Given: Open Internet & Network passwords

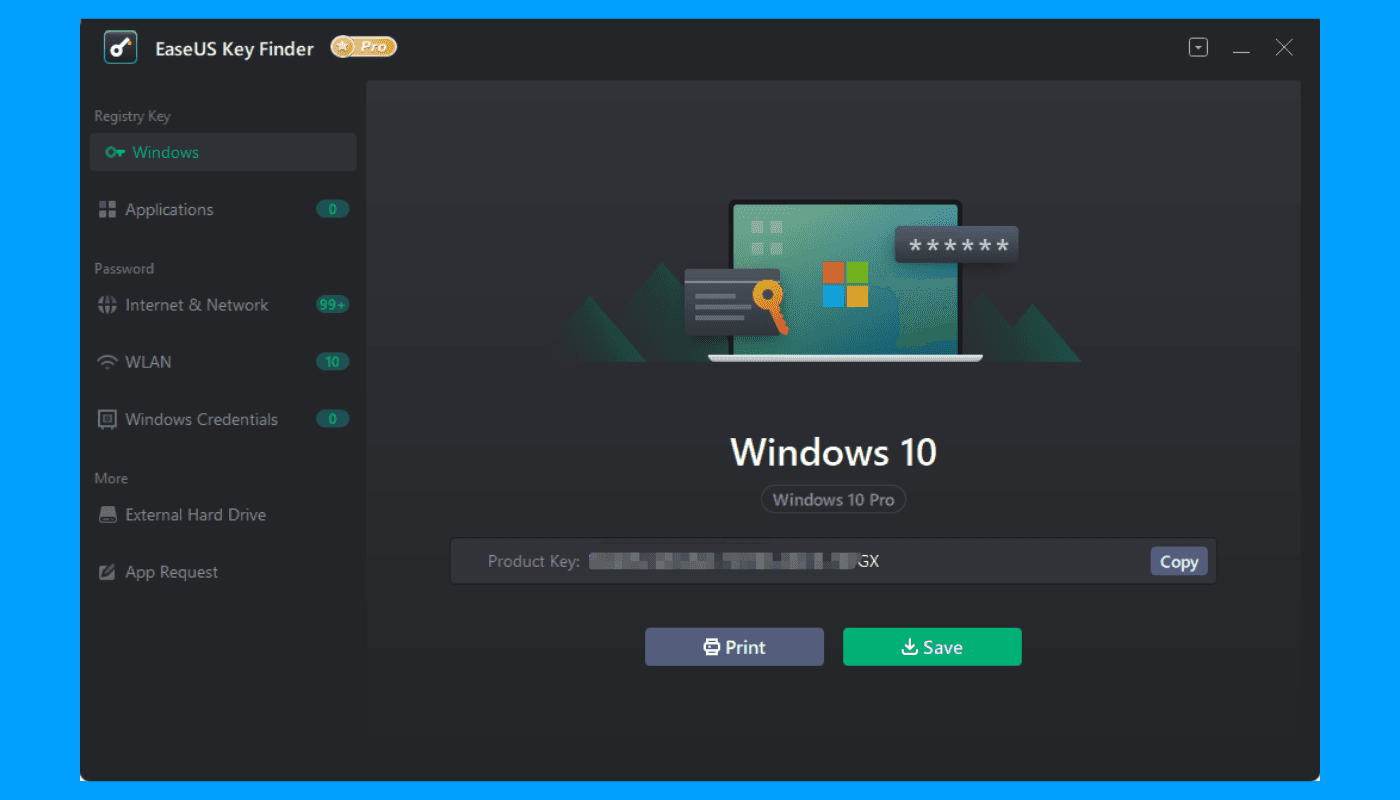Looking at the screenshot, I should click(223, 305).
